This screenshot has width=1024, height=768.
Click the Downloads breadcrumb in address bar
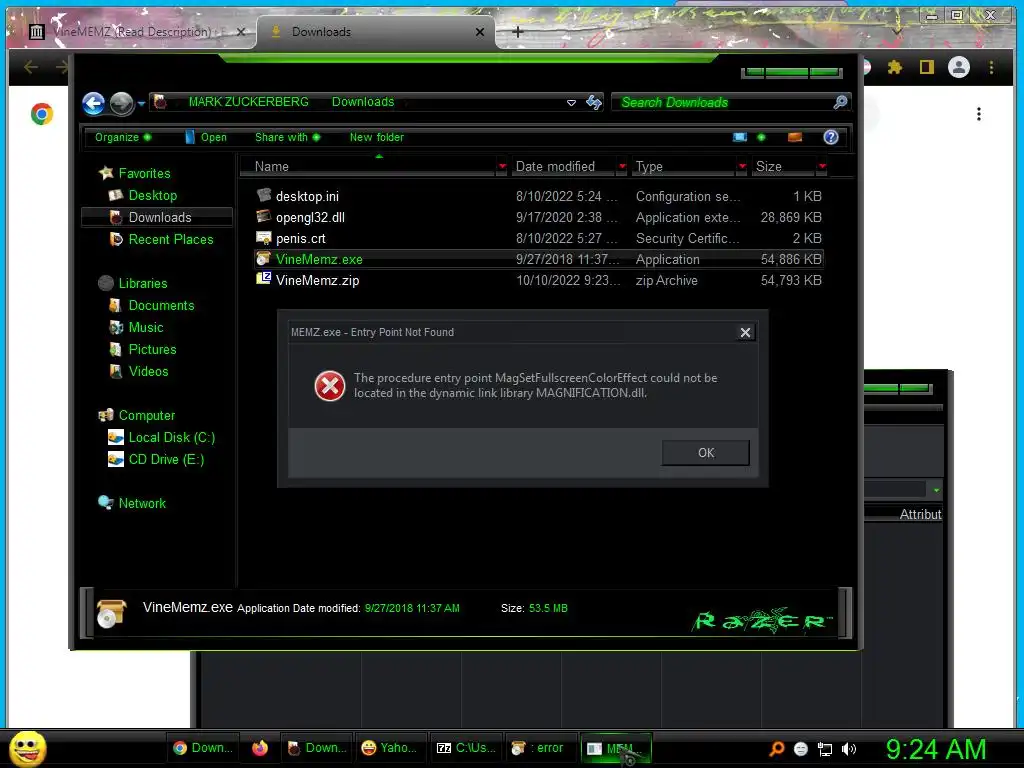point(363,102)
